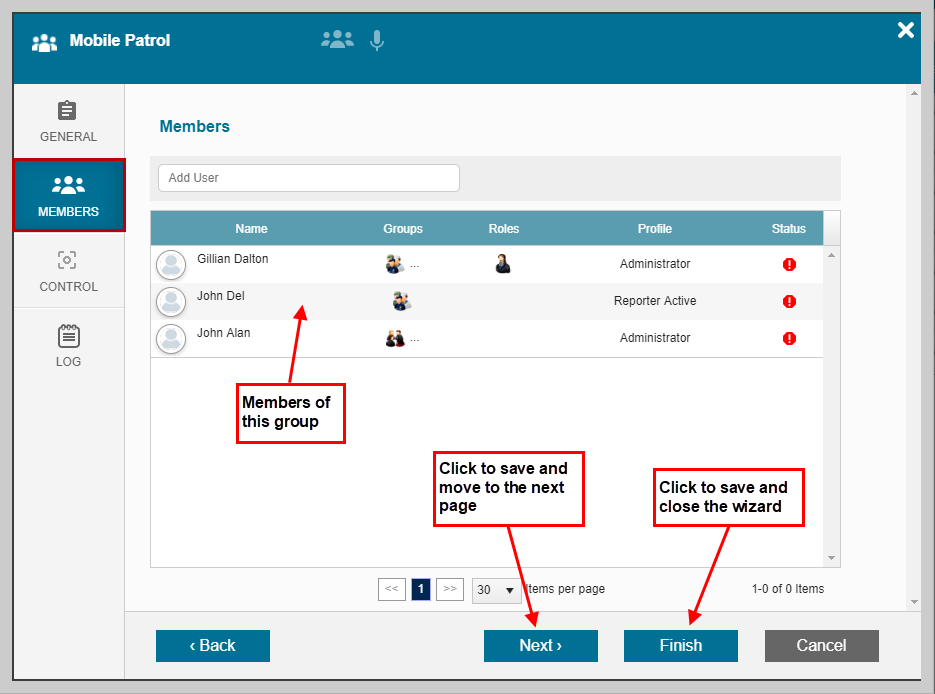Click the Back button

[213, 646]
